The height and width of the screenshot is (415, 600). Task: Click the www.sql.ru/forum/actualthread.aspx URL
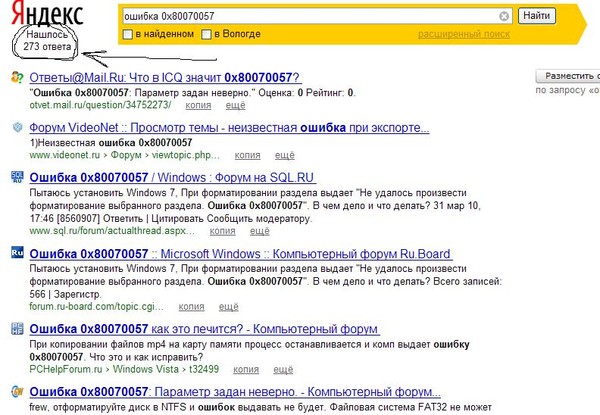[112, 231]
